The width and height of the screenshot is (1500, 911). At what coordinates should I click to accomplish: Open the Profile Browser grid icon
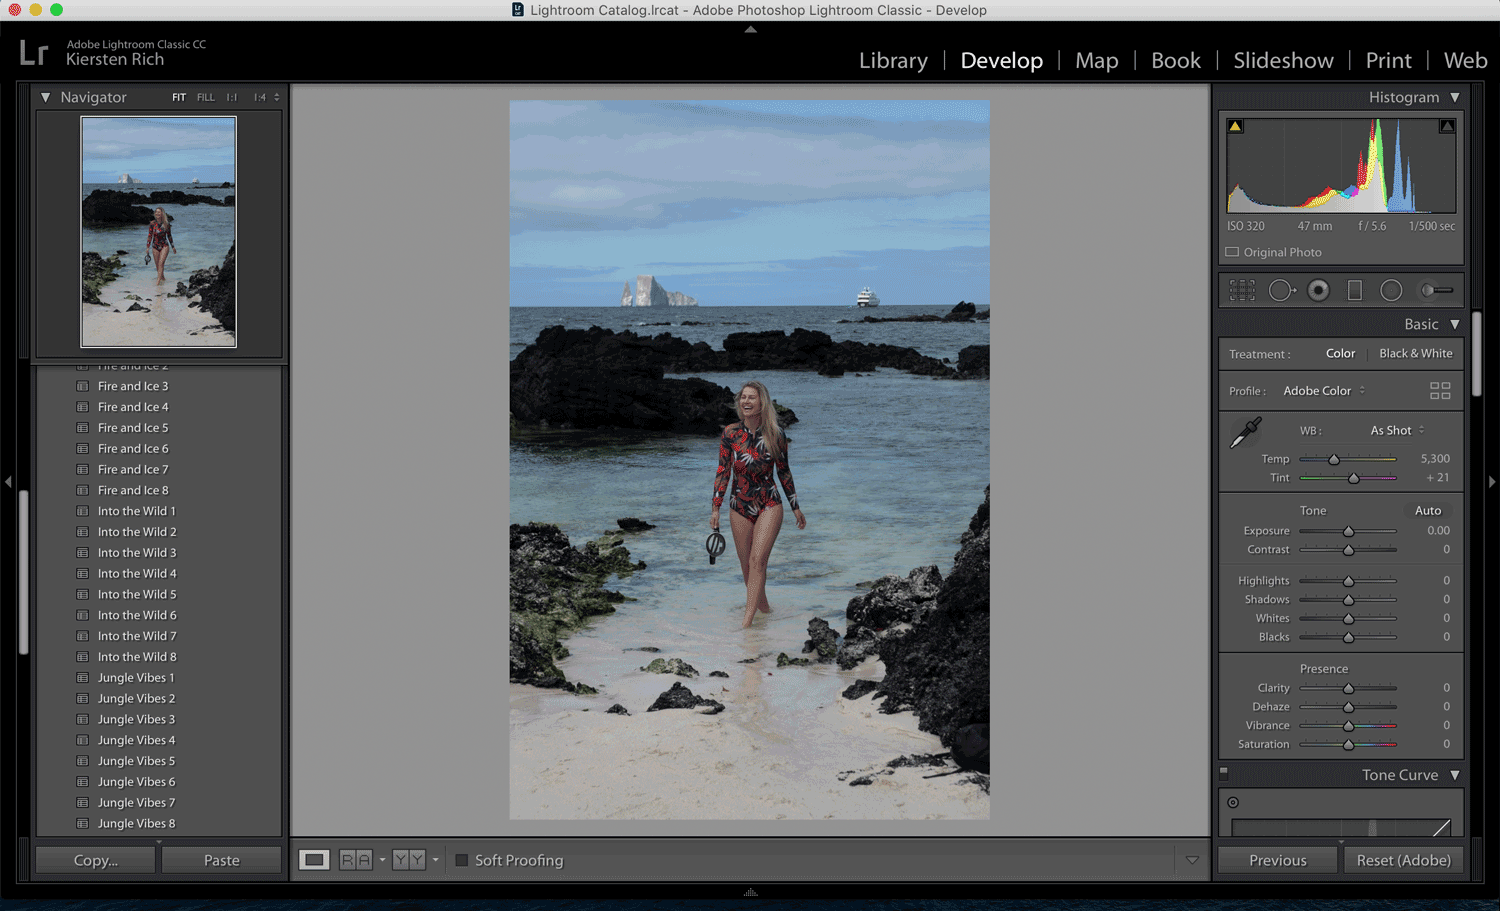(1440, 391)
